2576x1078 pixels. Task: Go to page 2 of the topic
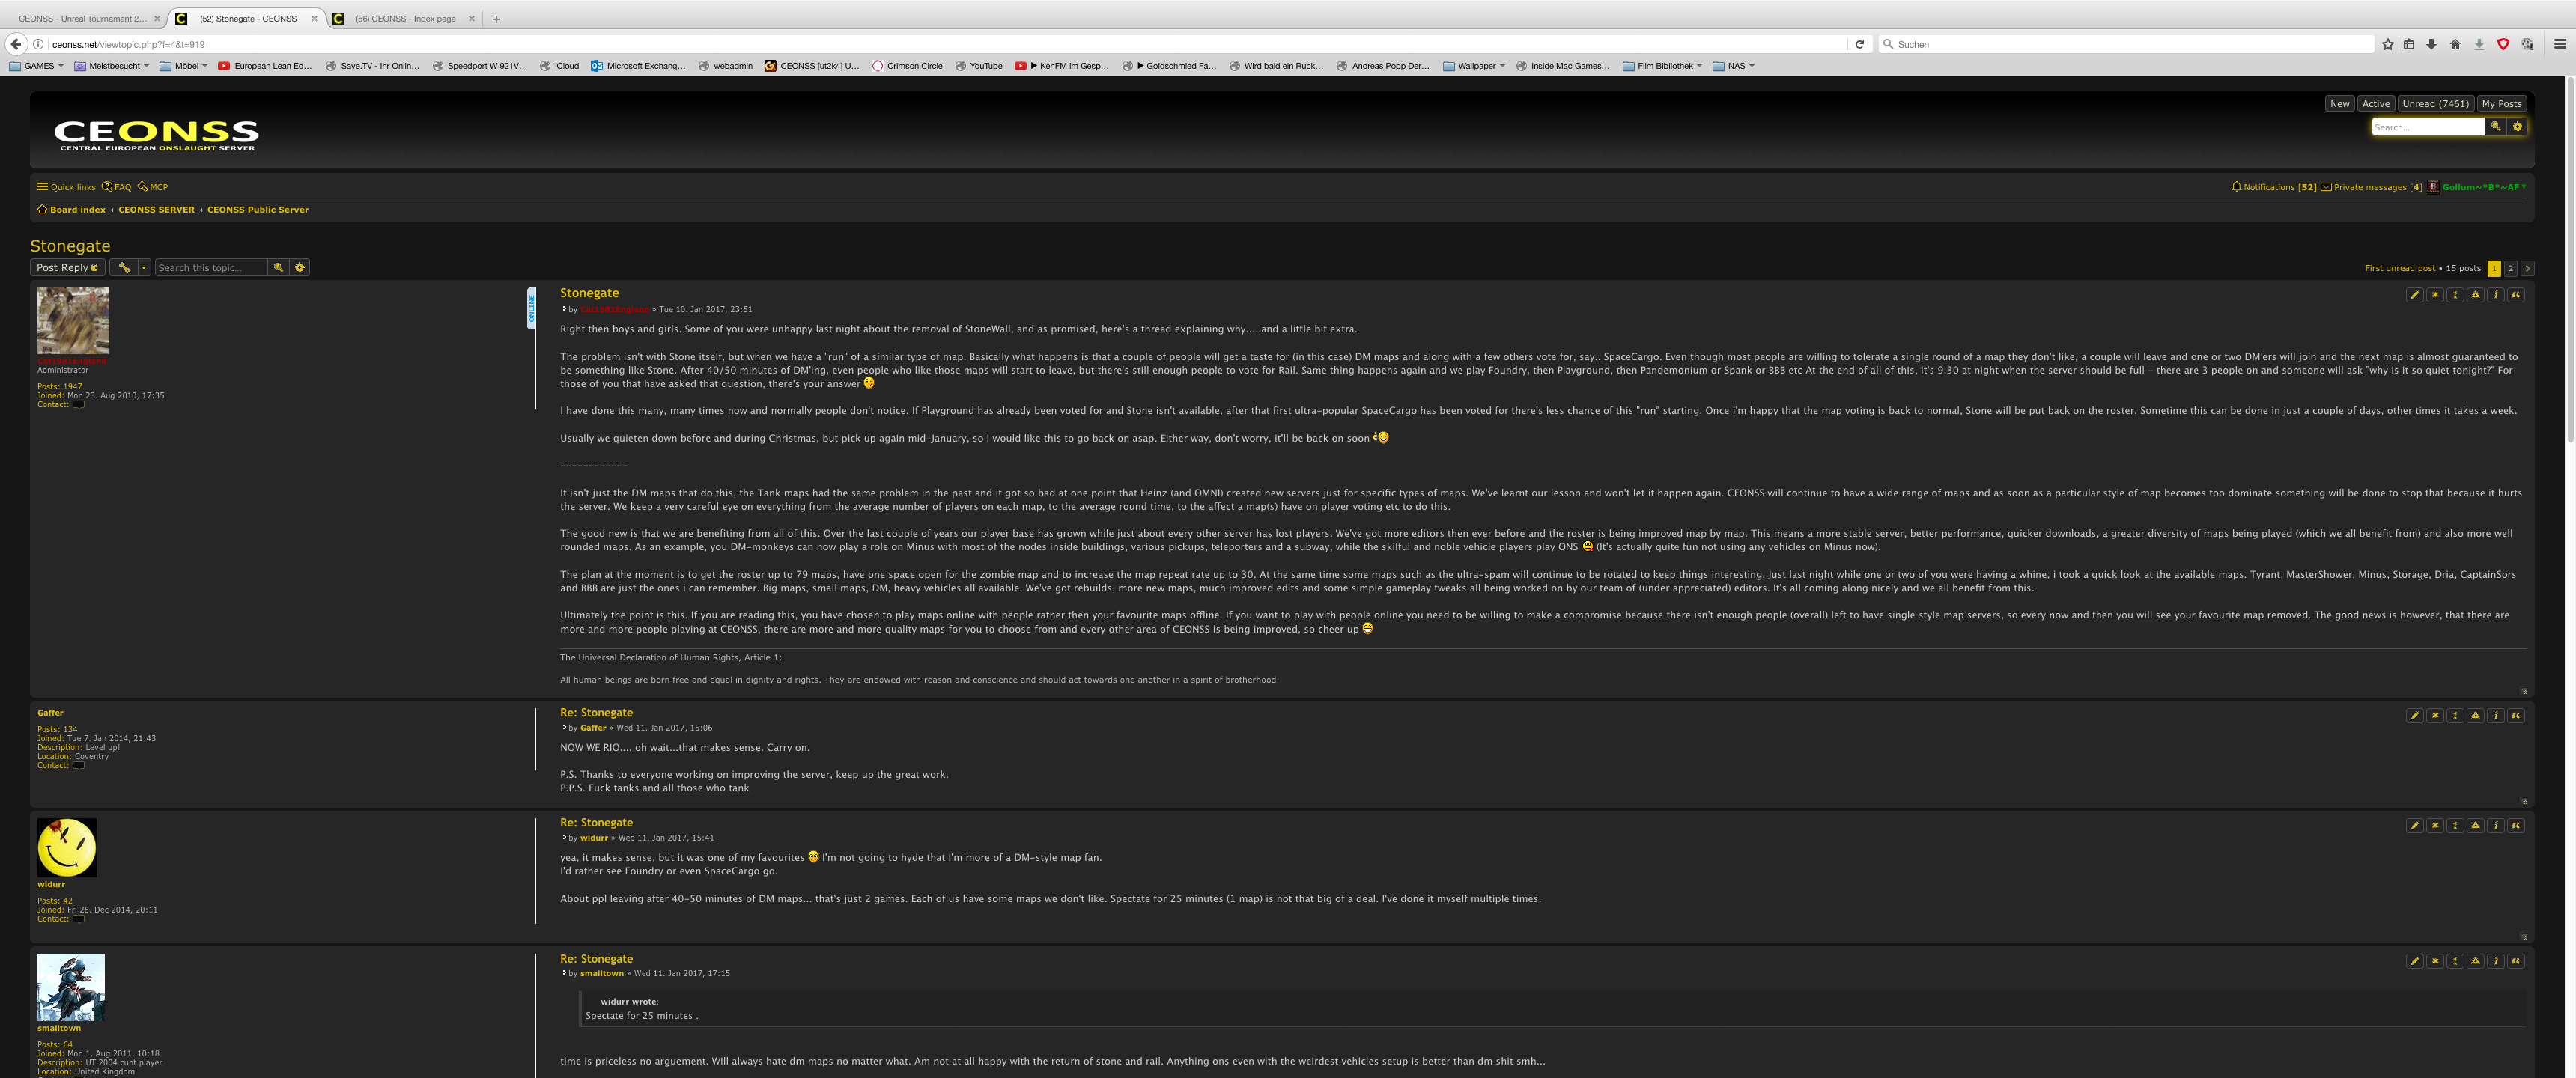2510,268
